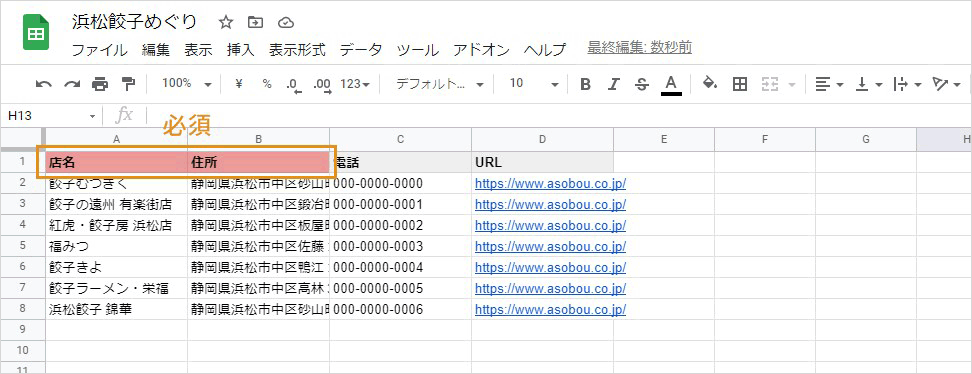The height and width of the screenshot is (374, 972).
Task: Star the 浜松餃子めぐり document
Action: coord(226,23)
